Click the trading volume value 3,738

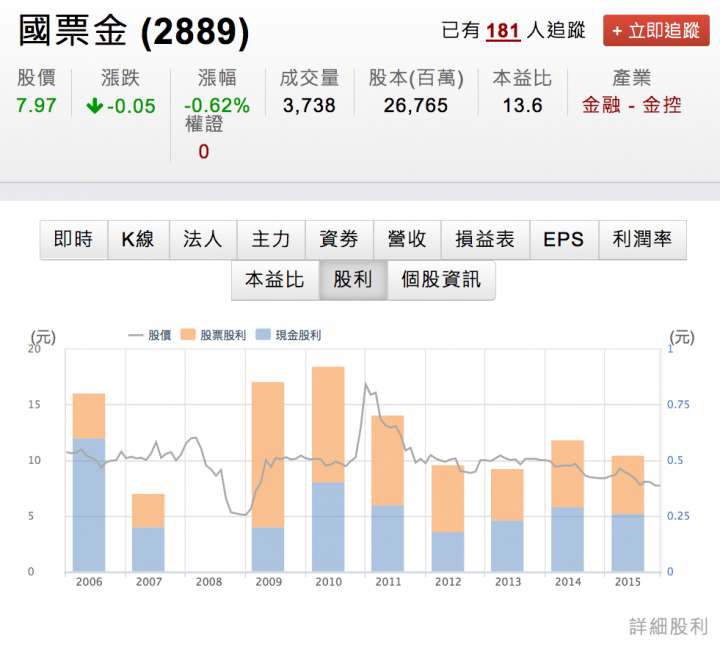pyautogui.click(x=309, y=106)
